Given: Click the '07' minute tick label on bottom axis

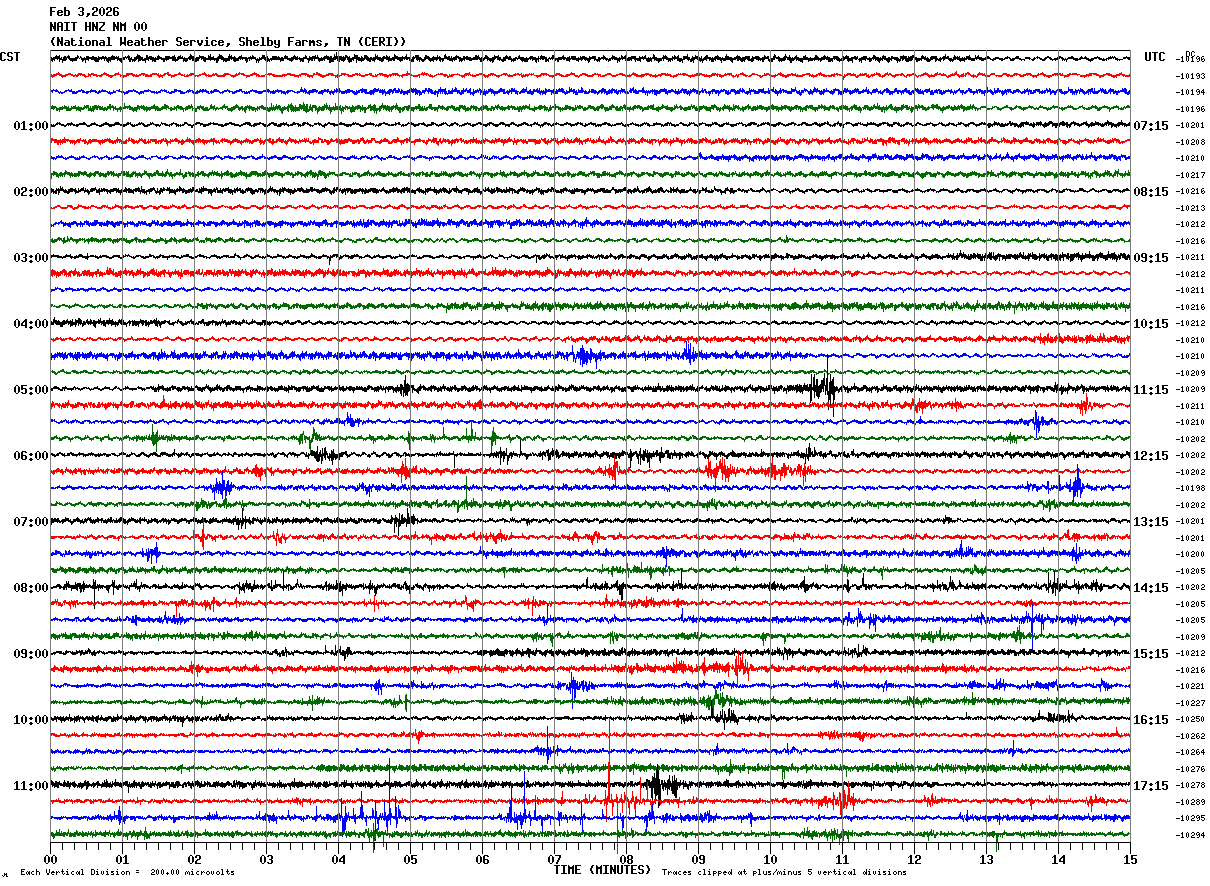Looking at the screenshot, I should pos(554,859).
